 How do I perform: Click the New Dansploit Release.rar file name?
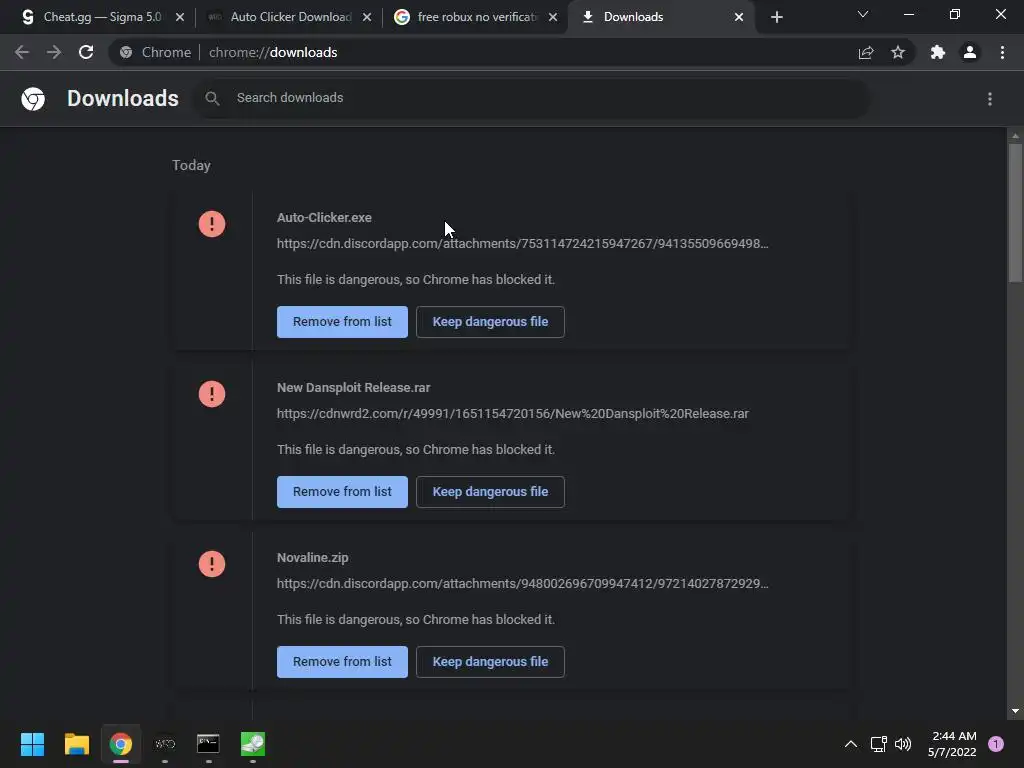(353, 387)
